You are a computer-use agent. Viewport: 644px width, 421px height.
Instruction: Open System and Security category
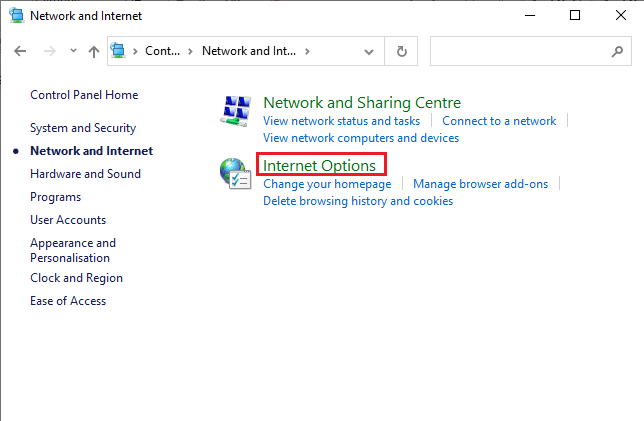click(x=83, y=128)
